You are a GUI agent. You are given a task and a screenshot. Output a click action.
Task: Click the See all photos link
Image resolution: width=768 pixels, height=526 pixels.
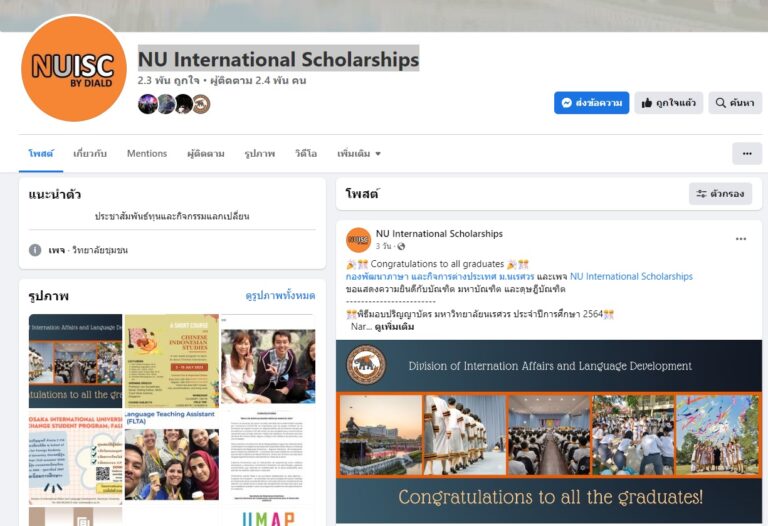click(x=280, y=295)
